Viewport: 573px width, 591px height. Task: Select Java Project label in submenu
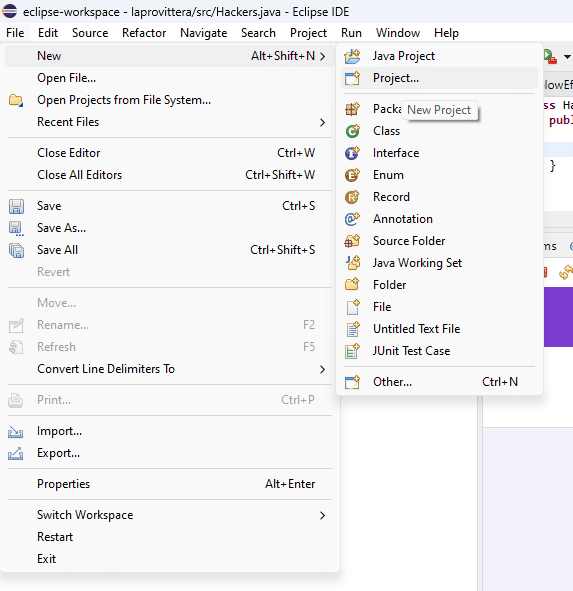pos(404,56)
